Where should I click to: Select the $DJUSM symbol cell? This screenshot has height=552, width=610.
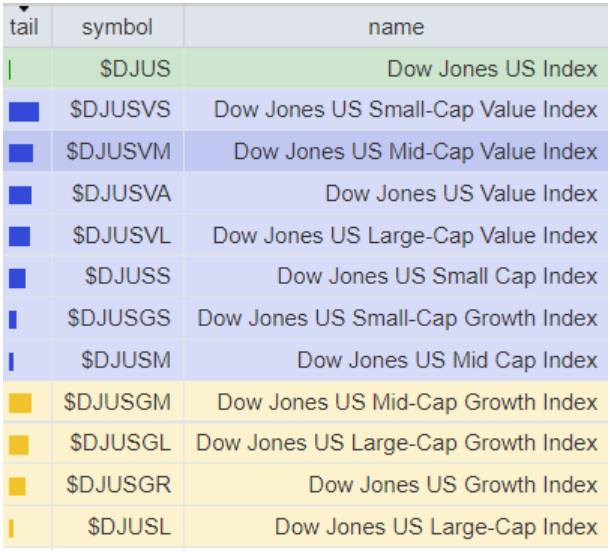coord(126,360)
